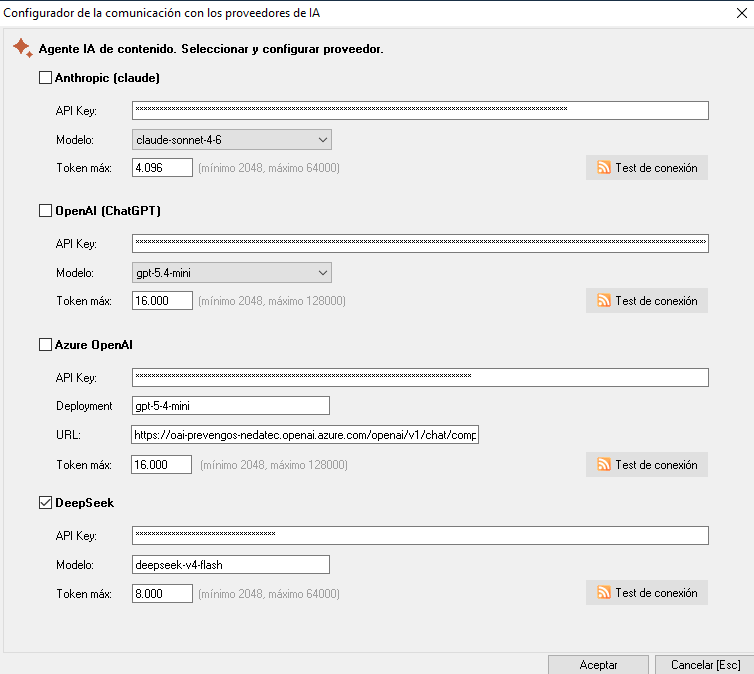
Task: Enable the OpenAI (ChatGPT) provider checkbox
Action: pyautogui.click(x=45, y=211)
